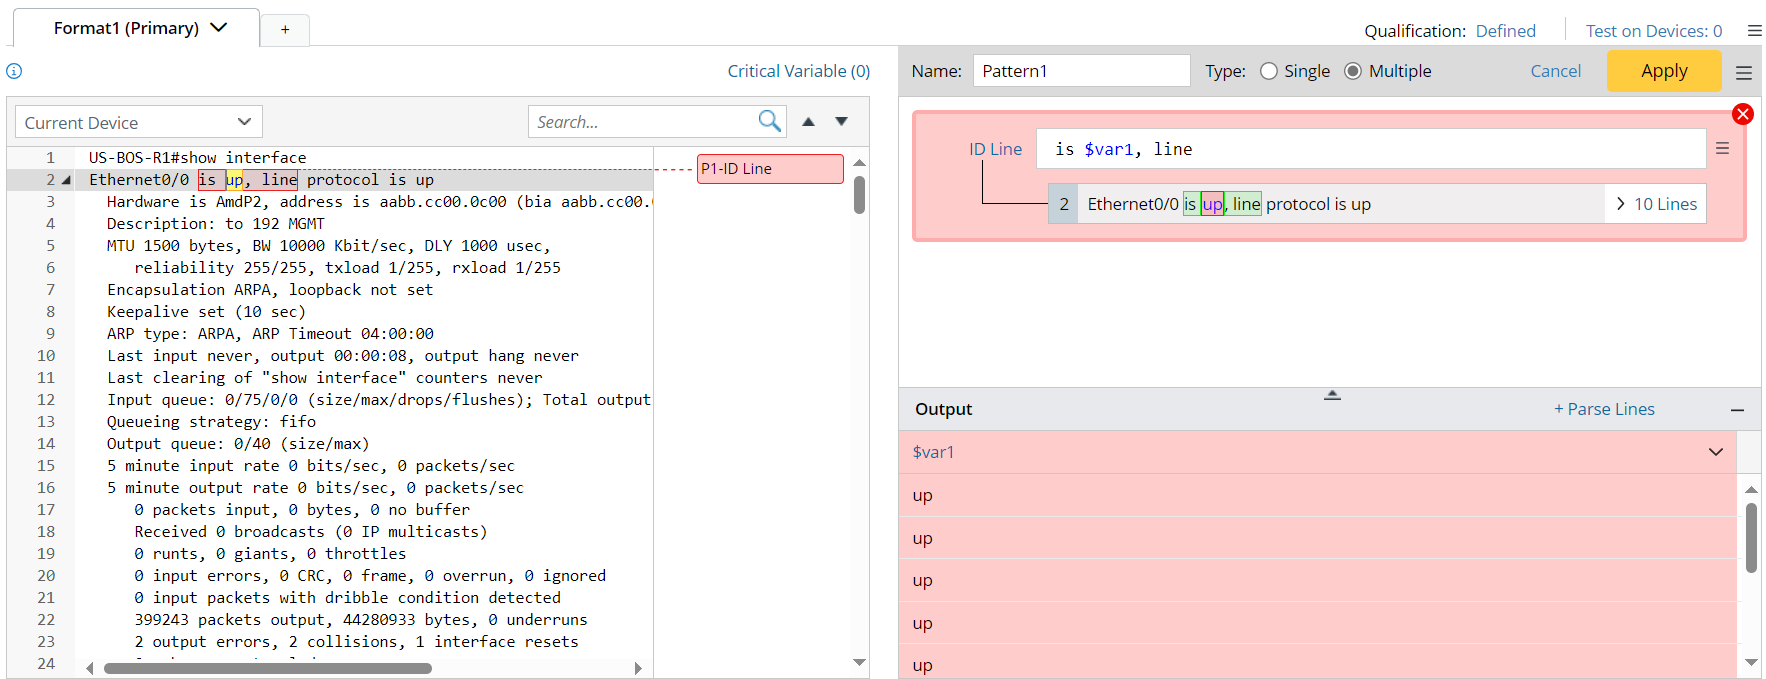Remove pattern with red X icon
The height and width of the screenshot is (679, 1766).
pyautogui.click(x=1742, y=114)
